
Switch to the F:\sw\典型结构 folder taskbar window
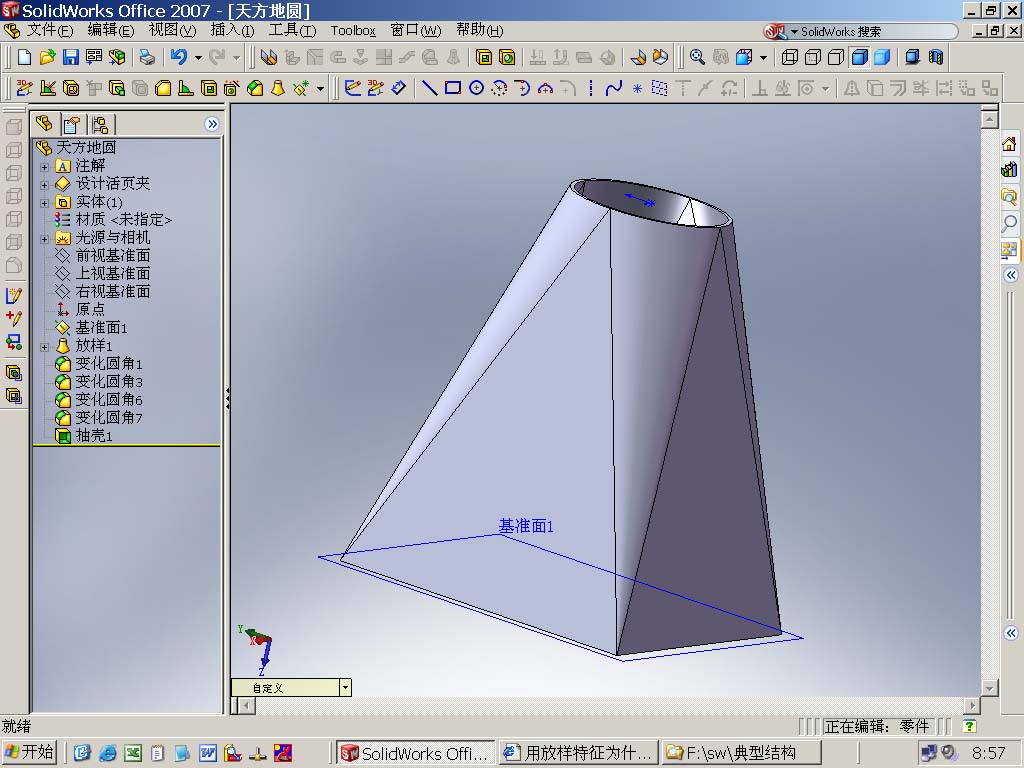741,753
